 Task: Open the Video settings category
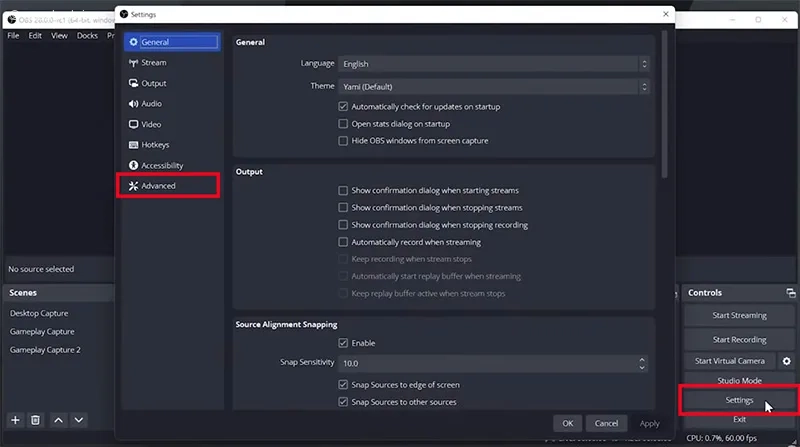pyautogui.click(x=172, y=124)
